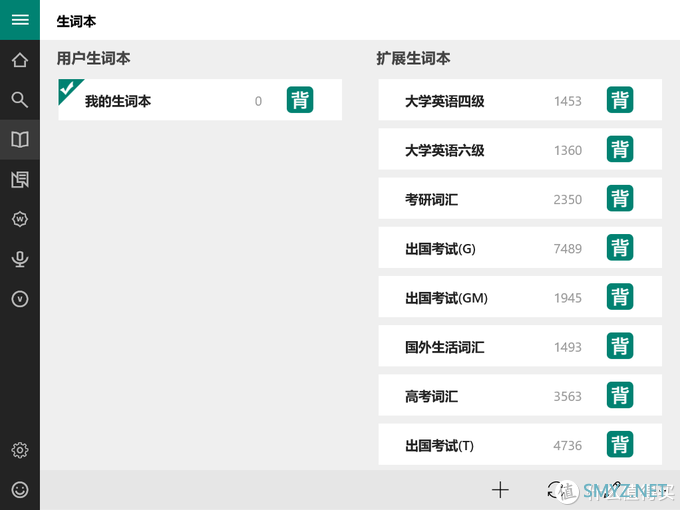Image resolution: width=680 pixels, height=510 pixels.
Task: Start reciting 我的生词本 with 背 button
Action: point(300,101)
